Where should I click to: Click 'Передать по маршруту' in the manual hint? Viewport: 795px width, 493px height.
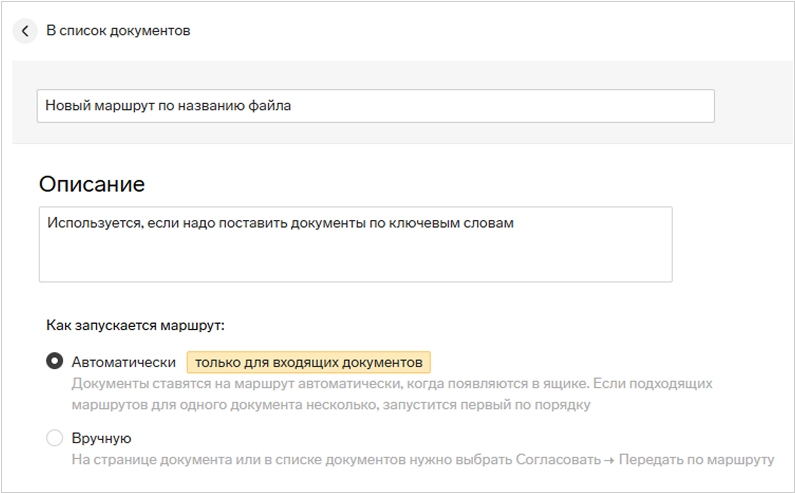(x=696, y=460)
